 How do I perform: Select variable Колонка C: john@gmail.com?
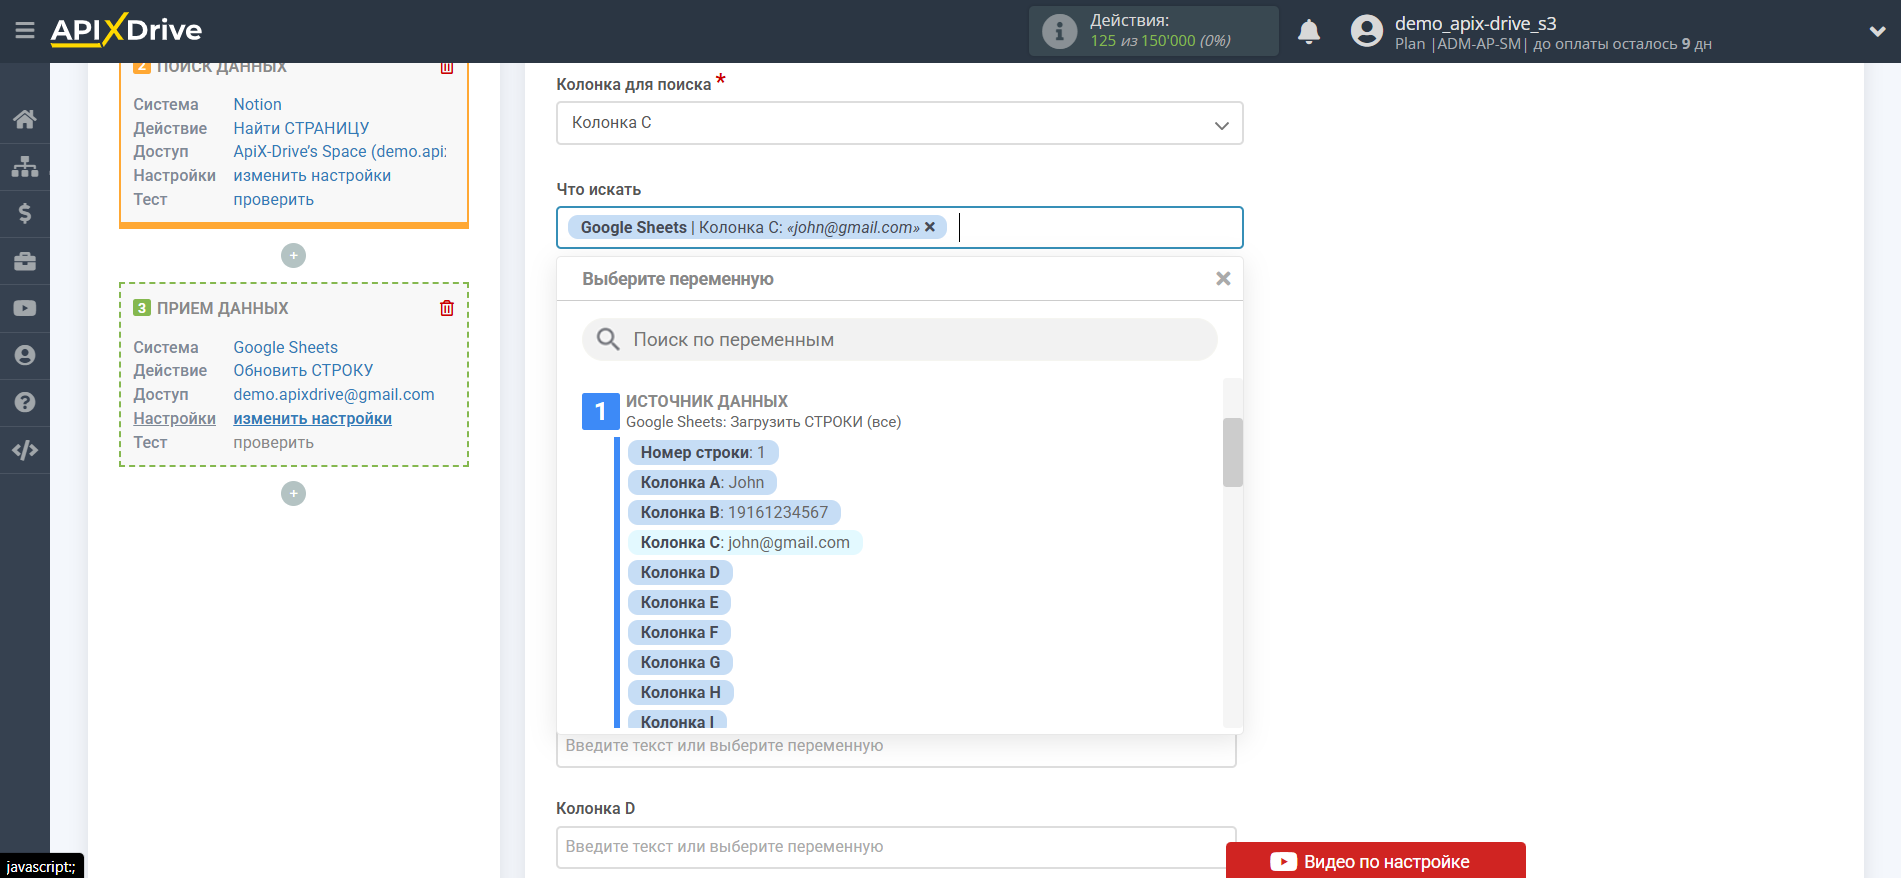(x=745, y=542)
